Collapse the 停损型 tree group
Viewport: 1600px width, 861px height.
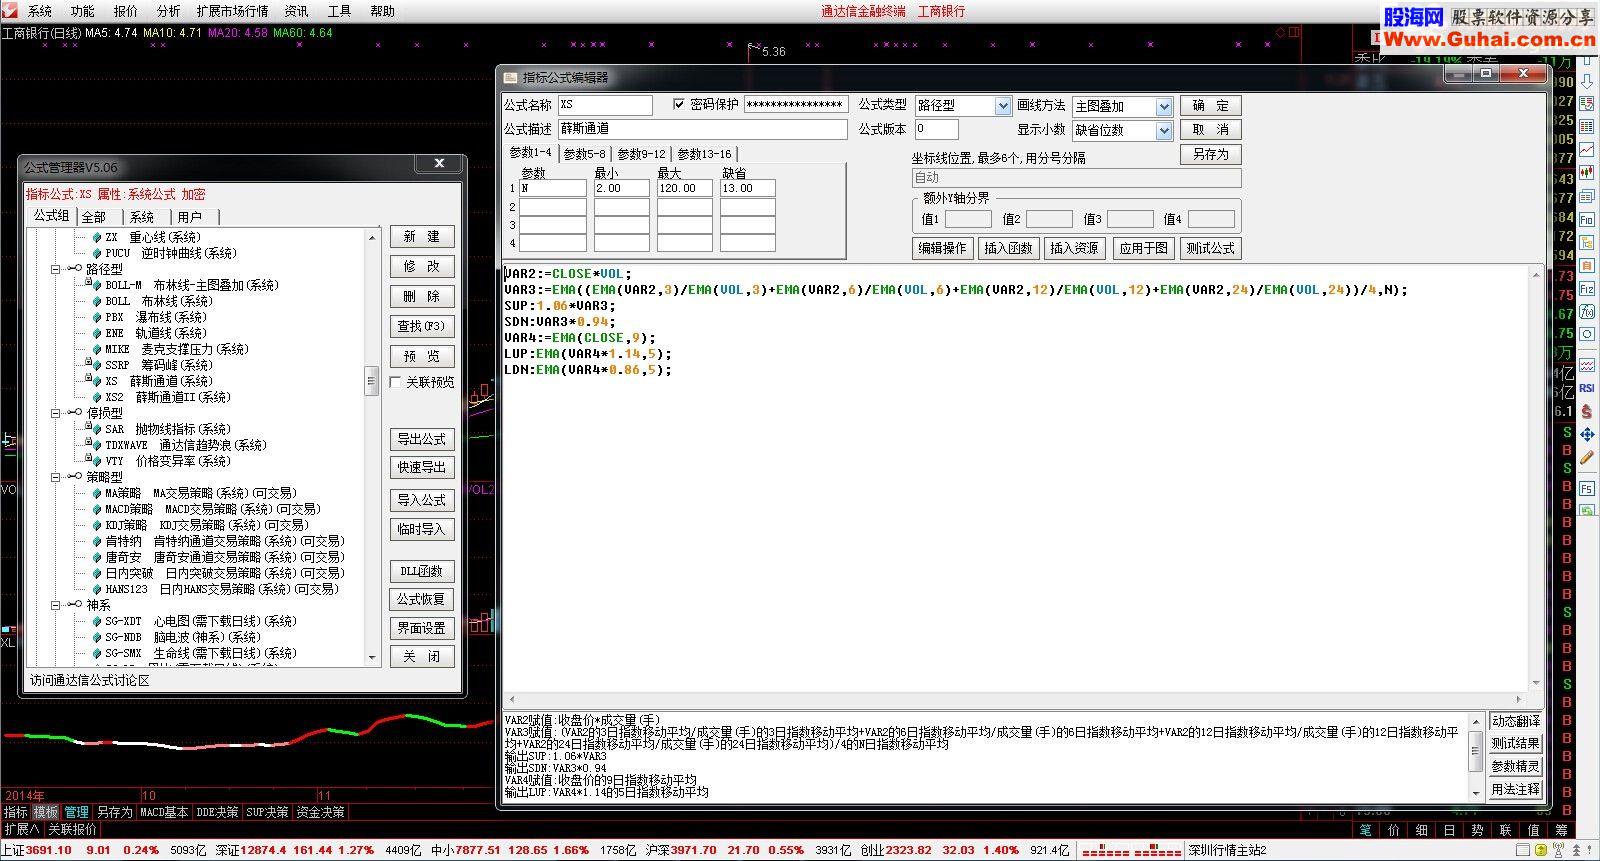click(x=56, y=413)
